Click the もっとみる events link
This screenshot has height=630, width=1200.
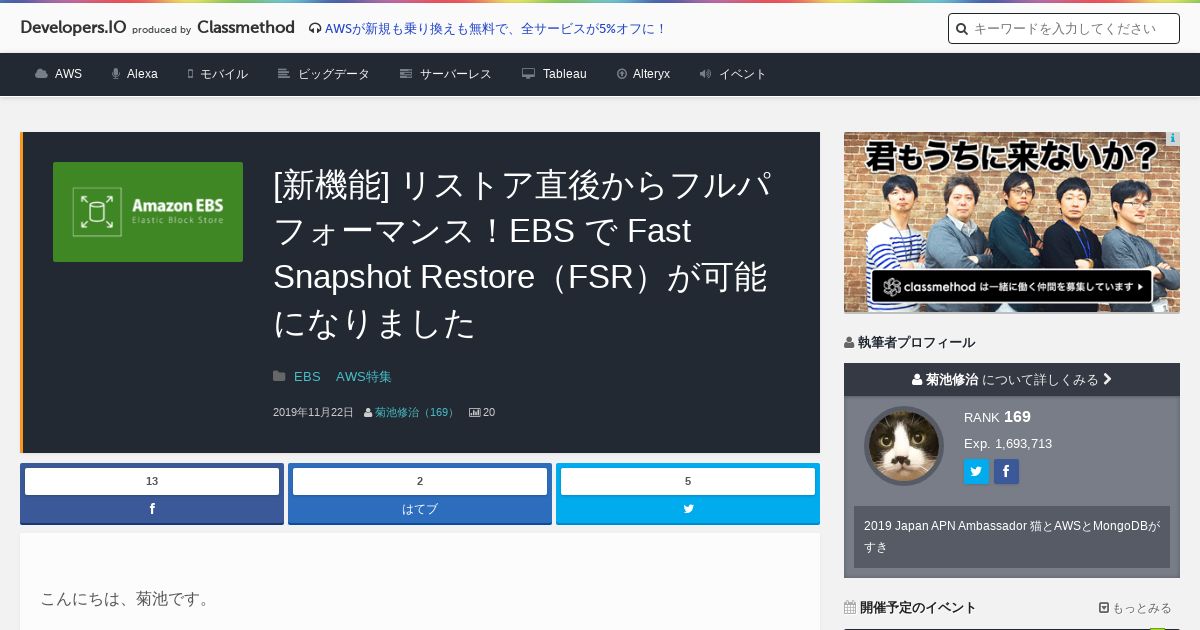coord(1135,608)
